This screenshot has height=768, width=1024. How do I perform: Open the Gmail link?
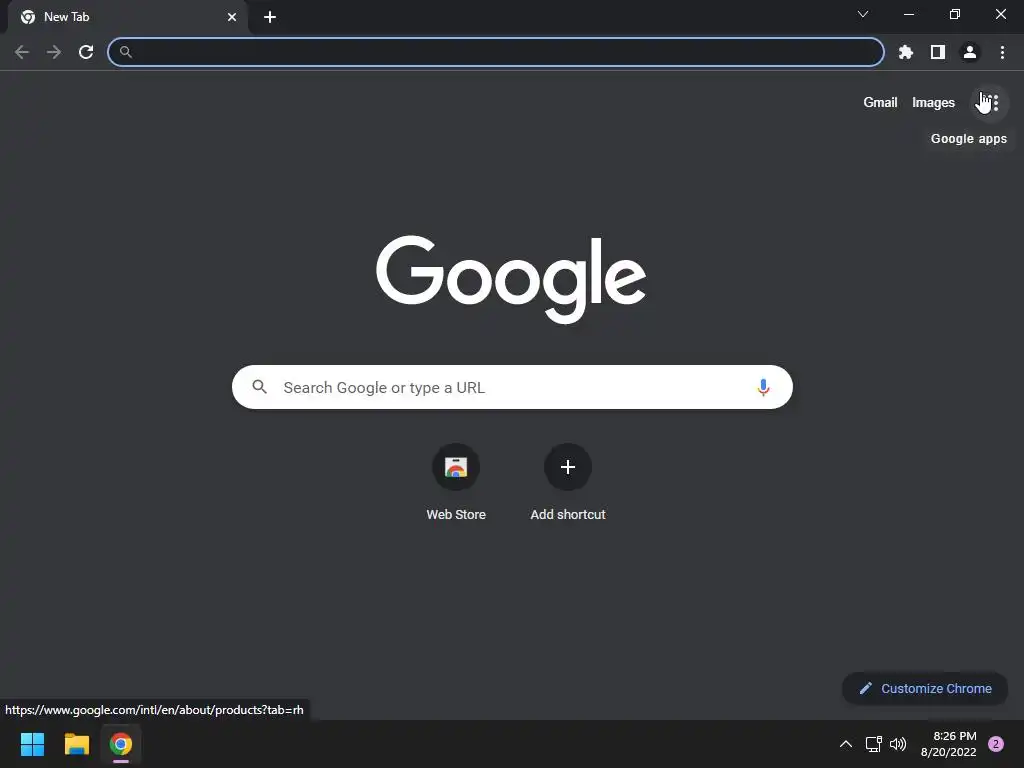click(x=880, y=103)
